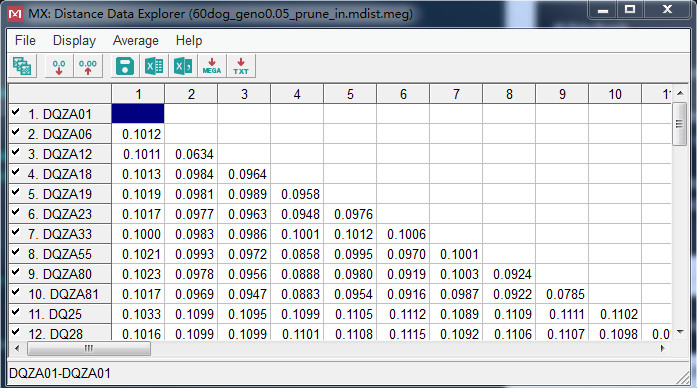697x388 pixels.
Task: Click the vertical scrollbar thumb
Action: click(x=679, y=124)
